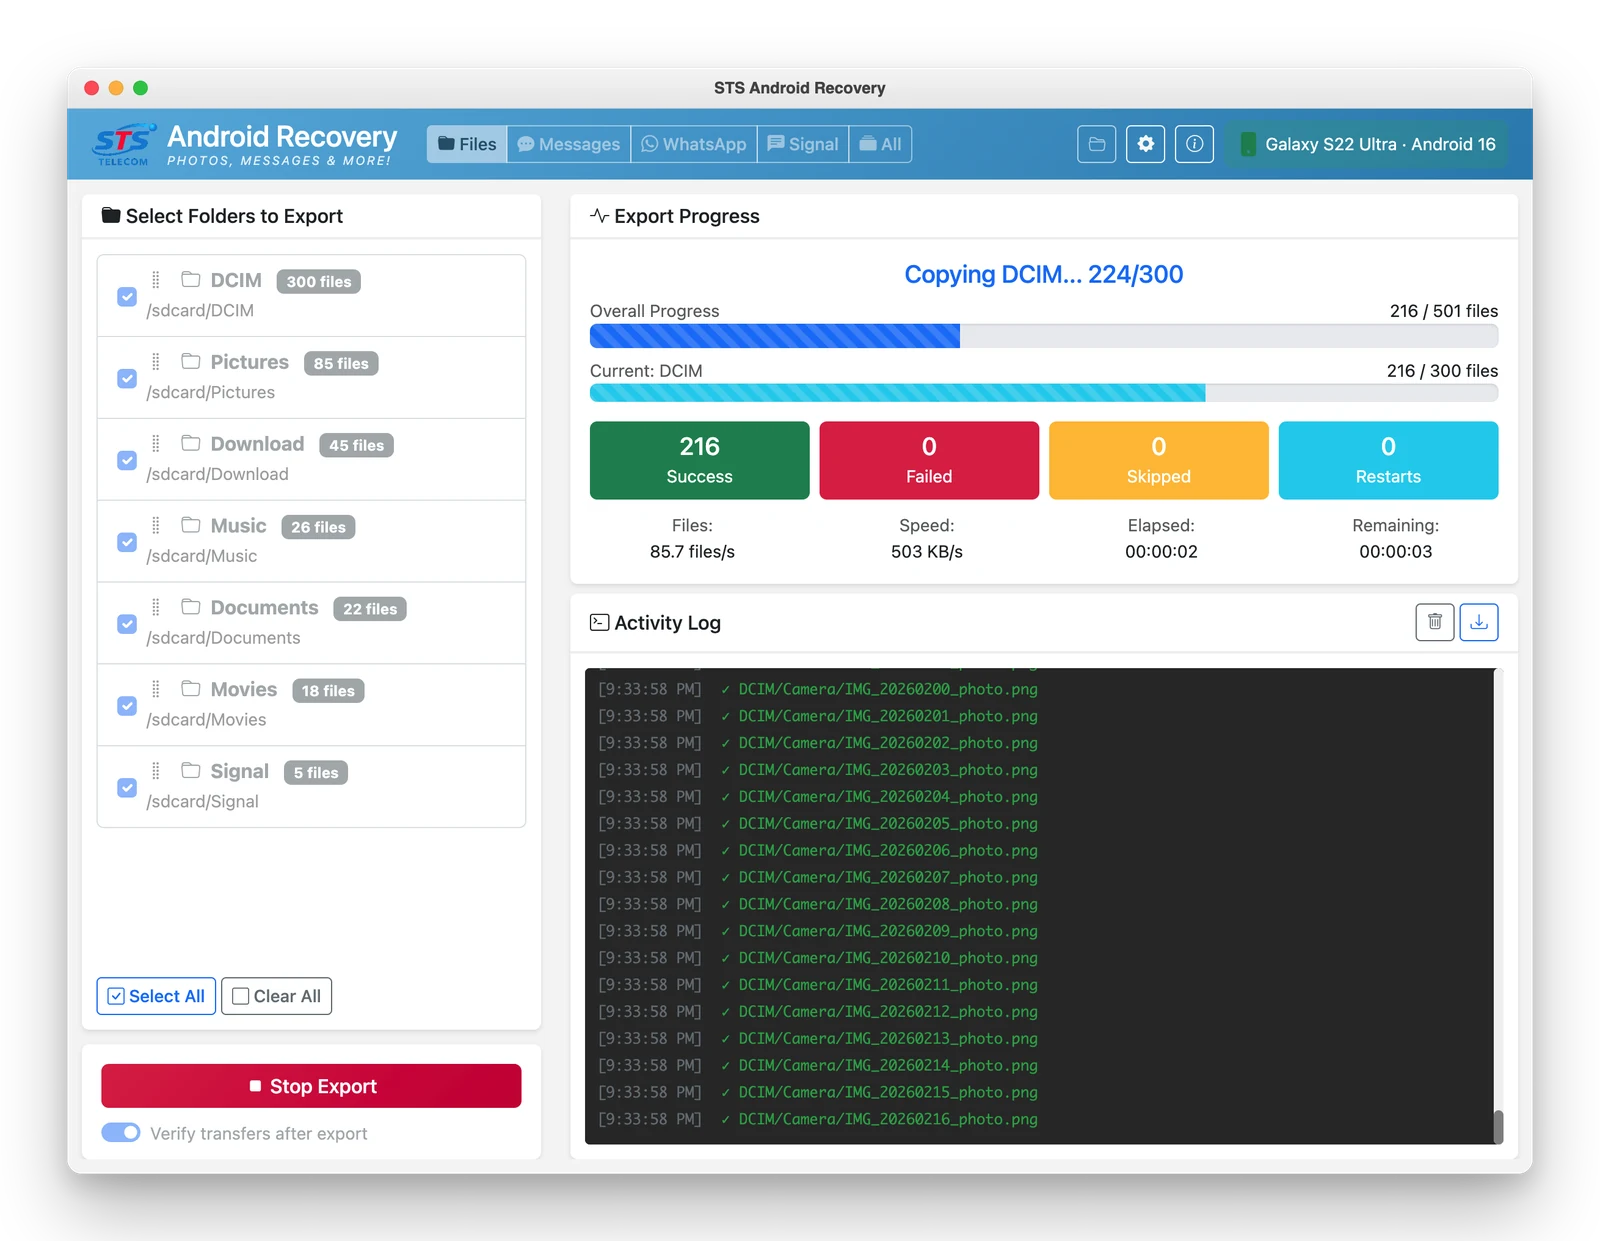Click DCIM row drag handle

156,280
